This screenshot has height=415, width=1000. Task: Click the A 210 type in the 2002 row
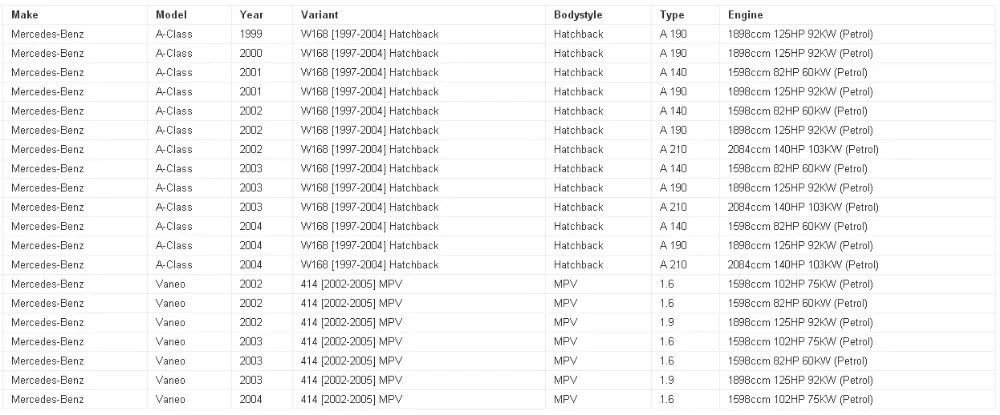(674, 150)
